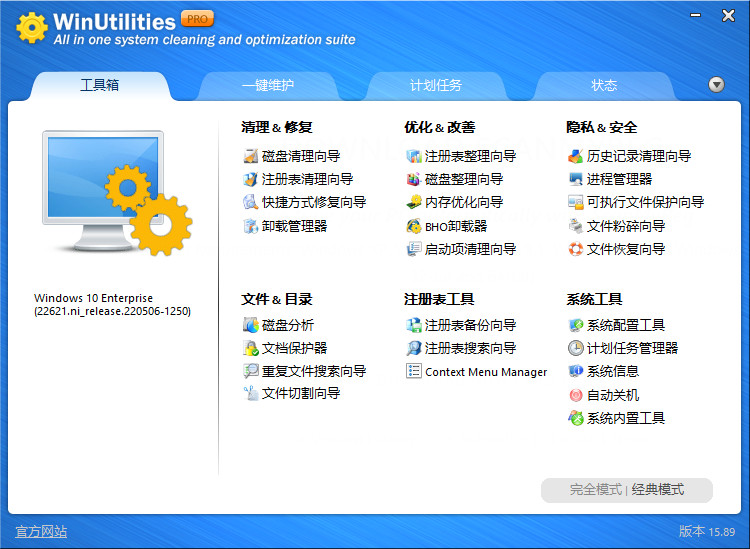This screenshot has width=750, height=549.
Task: Open 注册表搜索向导 label
Action: pos(470,348)
